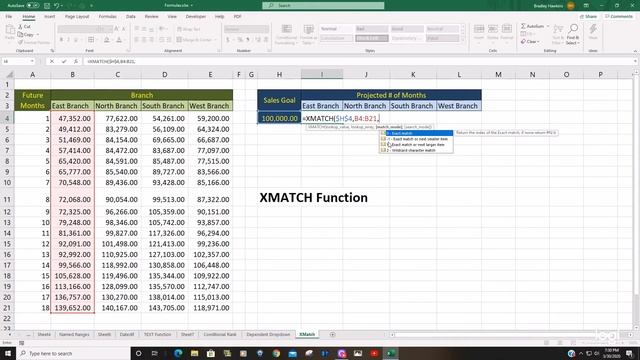Expand the Name Box dropdown
The width and height of the screenshot is (640, 360).
(x=32, y=61)
